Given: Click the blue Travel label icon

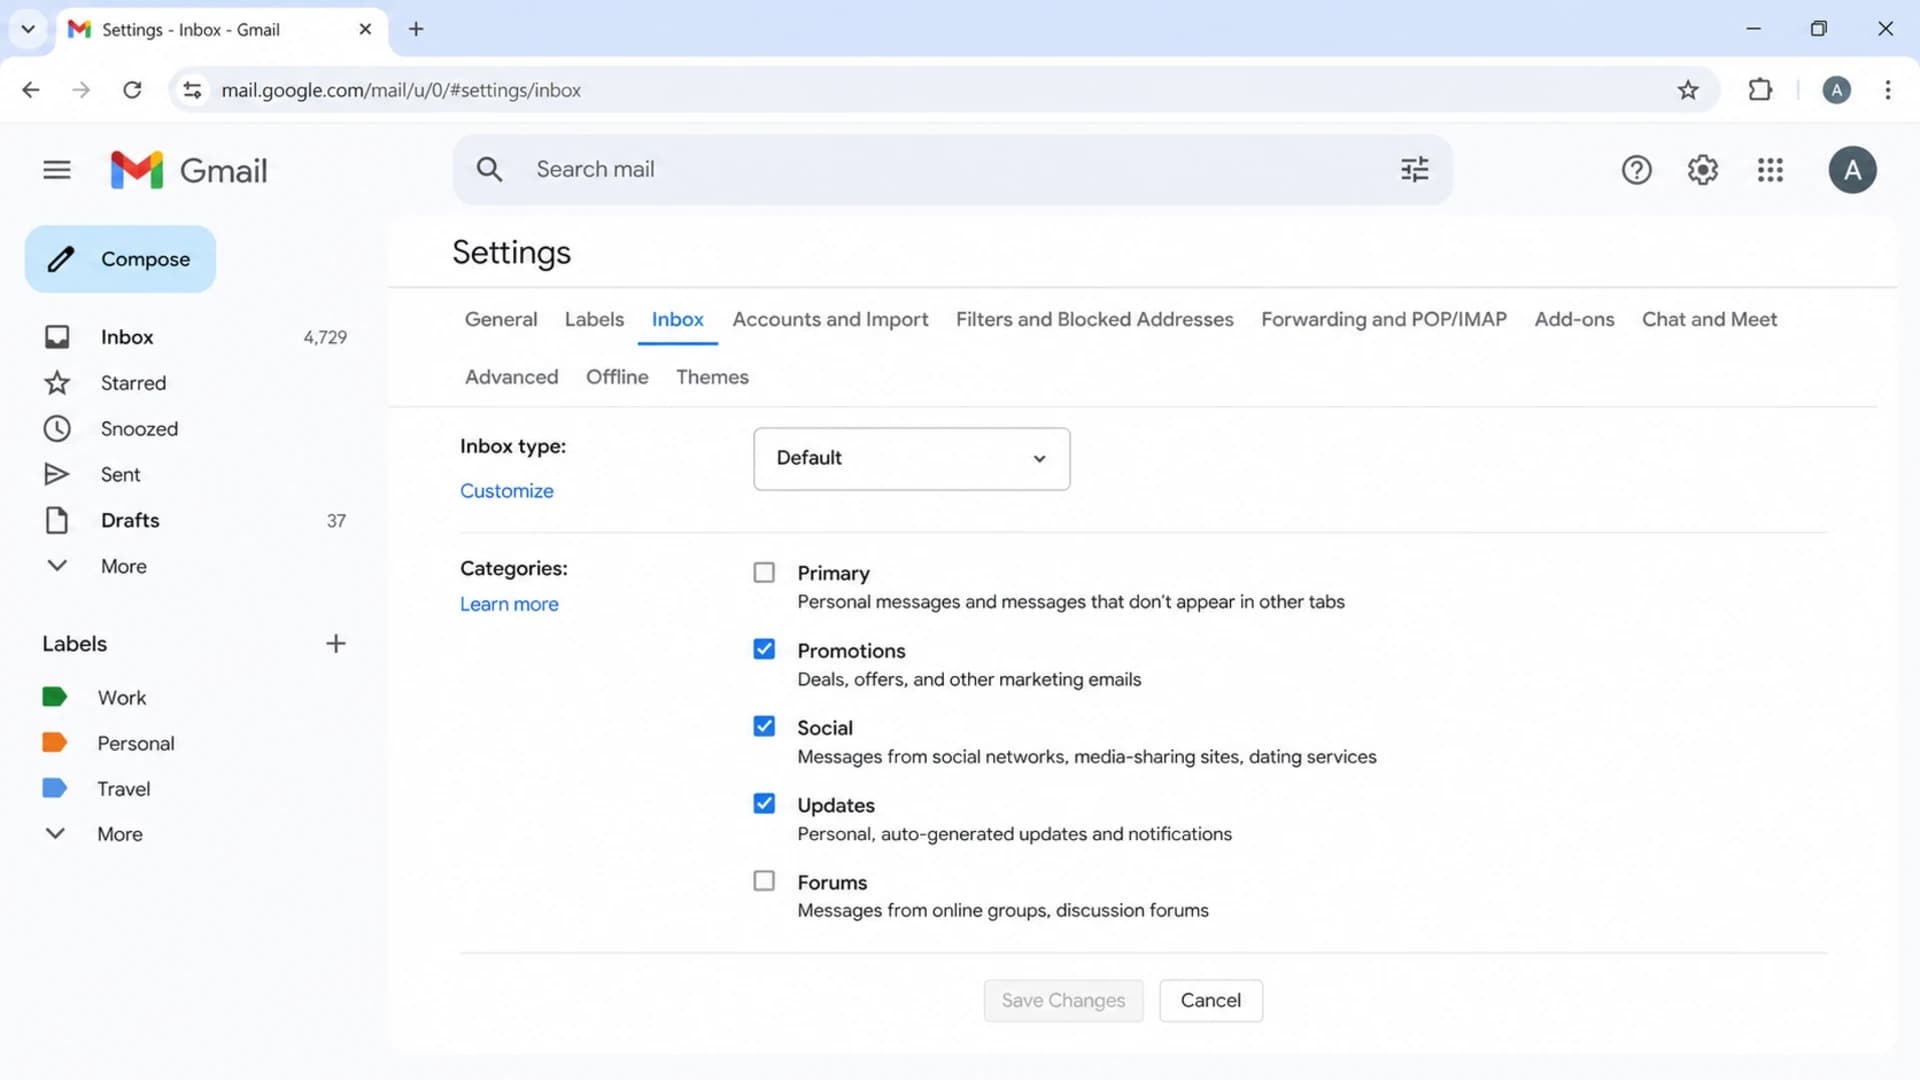Looking at the screenshot, I should [x=54, y=788].
